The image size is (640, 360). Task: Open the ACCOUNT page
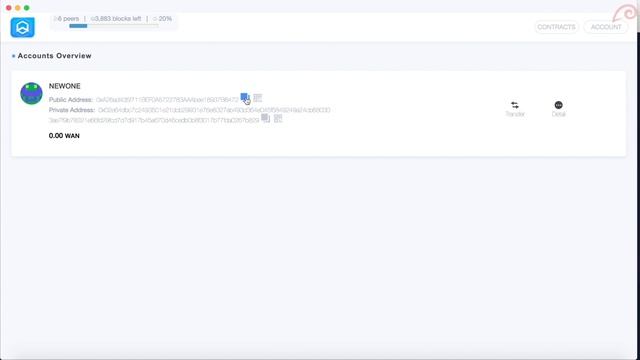(x=606, y=27)
